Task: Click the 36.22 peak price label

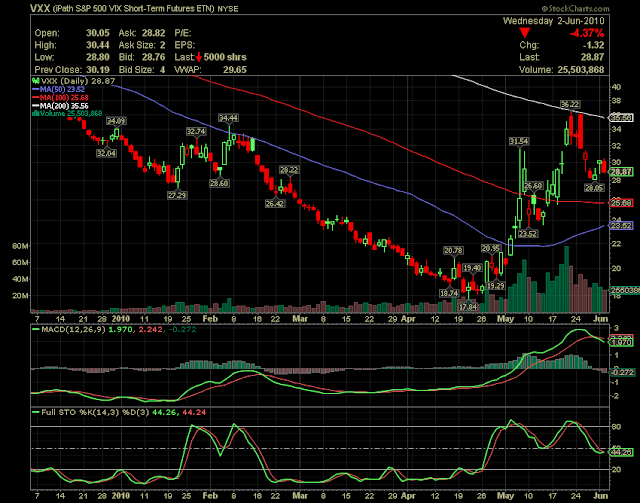Action: coord(570,104)
